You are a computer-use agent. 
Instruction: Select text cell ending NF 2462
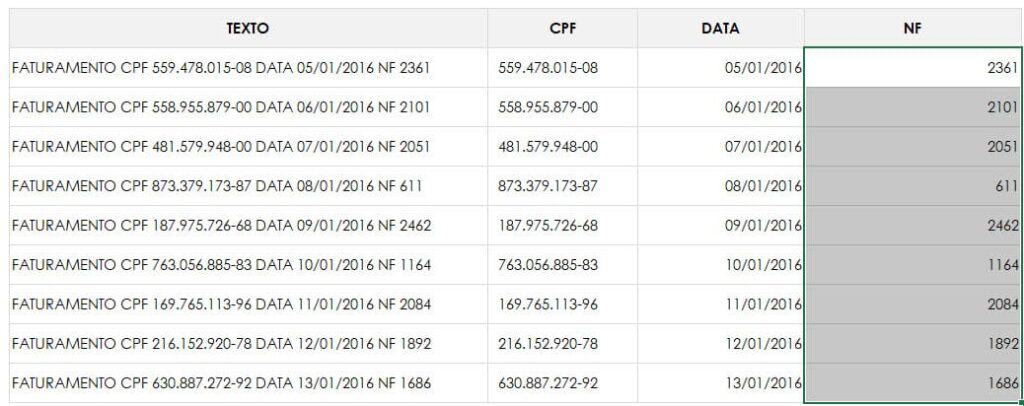pos(248,226)
